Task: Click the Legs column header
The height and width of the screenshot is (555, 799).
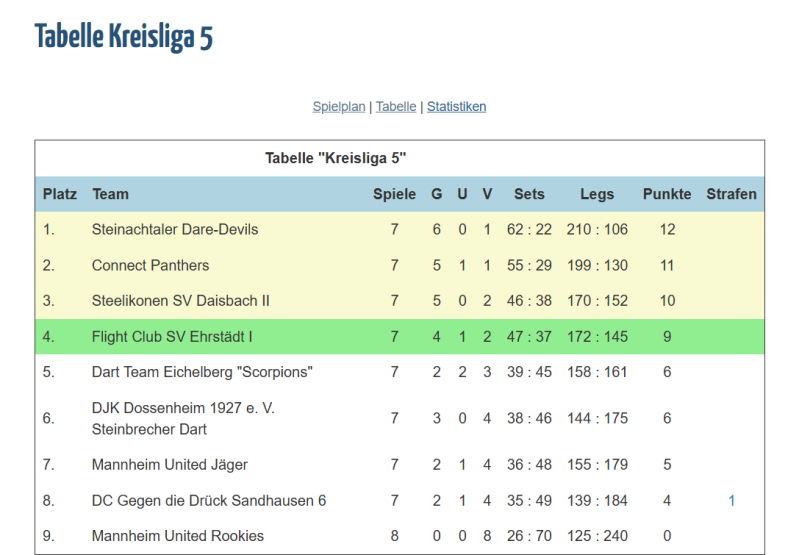Action: coord(597,194)
